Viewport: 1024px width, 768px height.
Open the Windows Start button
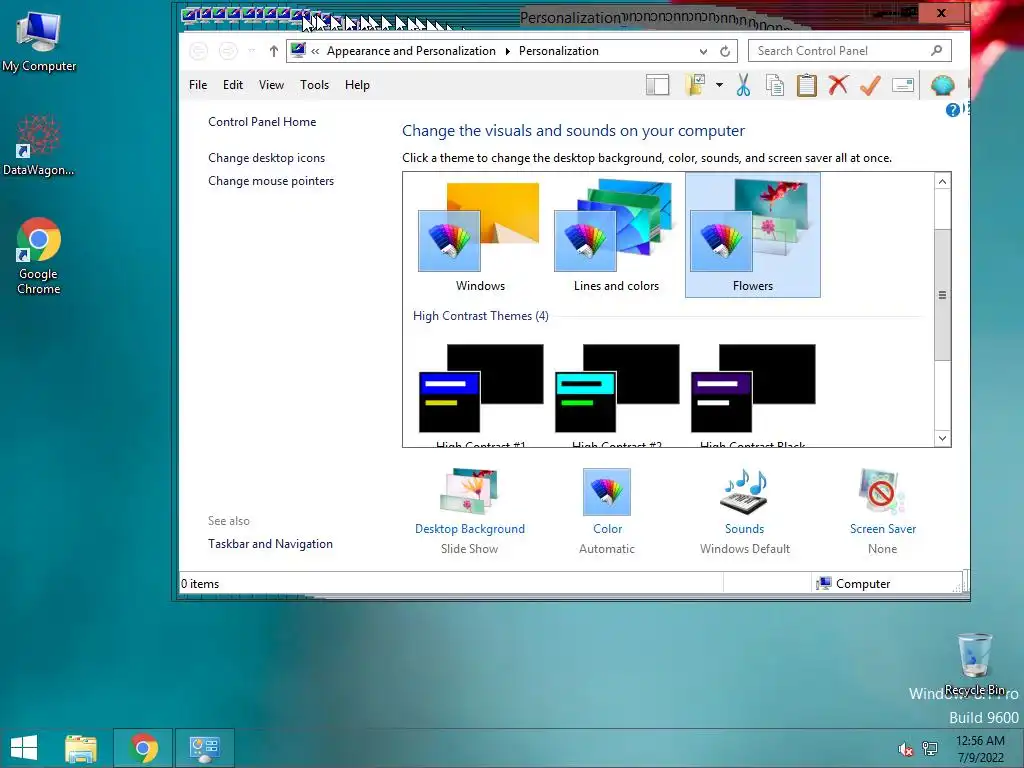24,748
